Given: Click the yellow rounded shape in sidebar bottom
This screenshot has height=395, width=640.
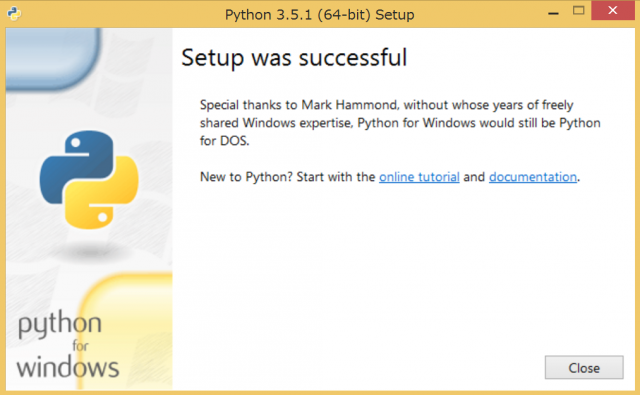Looking at the screenshot, I should click(127, 331).
